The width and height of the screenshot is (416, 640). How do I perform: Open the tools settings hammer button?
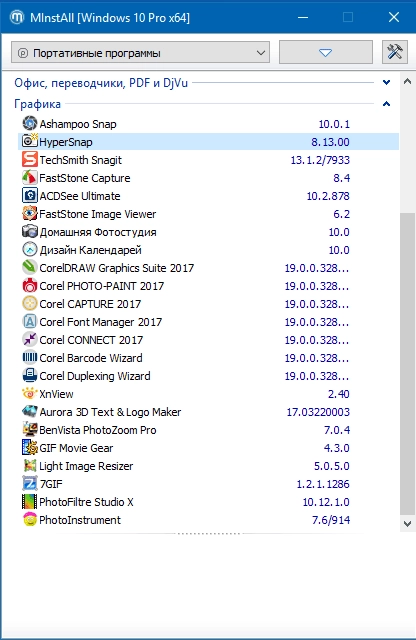(395, 52)
